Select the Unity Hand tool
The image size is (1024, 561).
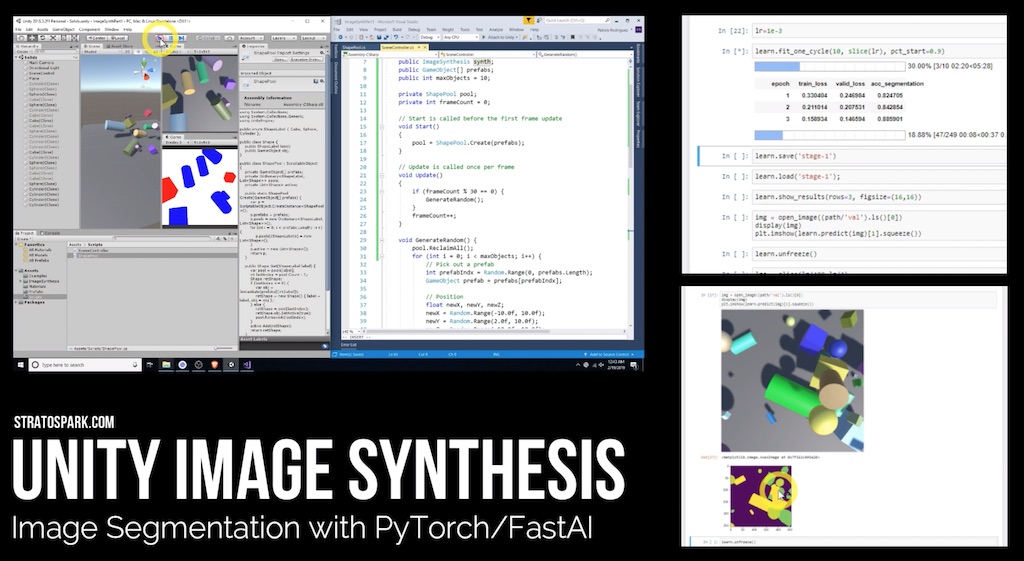[x=22, y=38]
